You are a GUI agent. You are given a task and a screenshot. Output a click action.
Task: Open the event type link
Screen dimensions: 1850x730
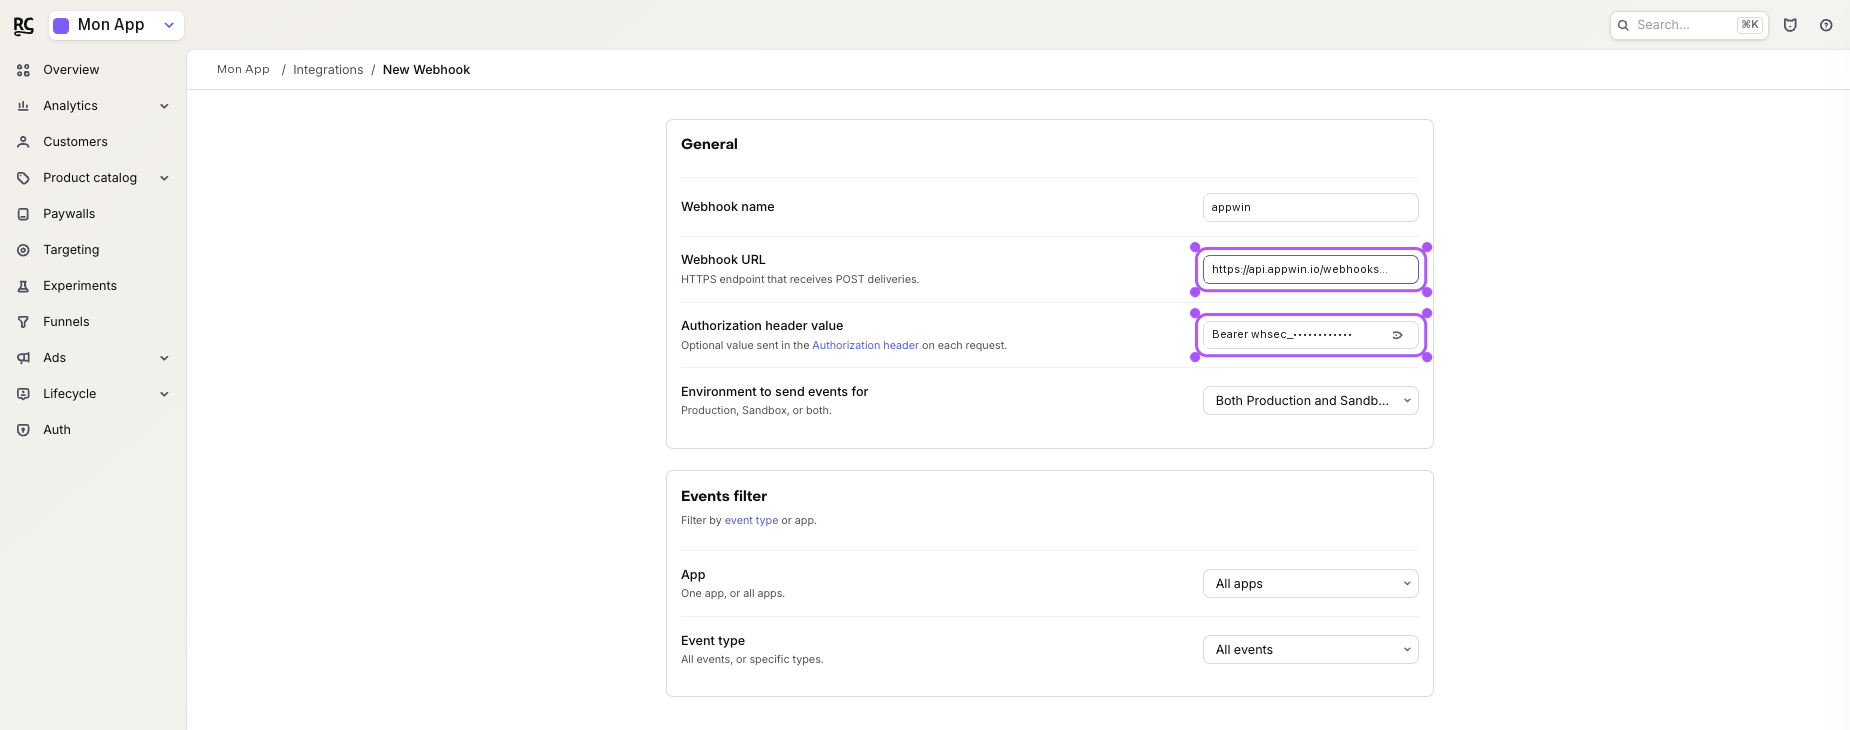(x=751, y=521)
